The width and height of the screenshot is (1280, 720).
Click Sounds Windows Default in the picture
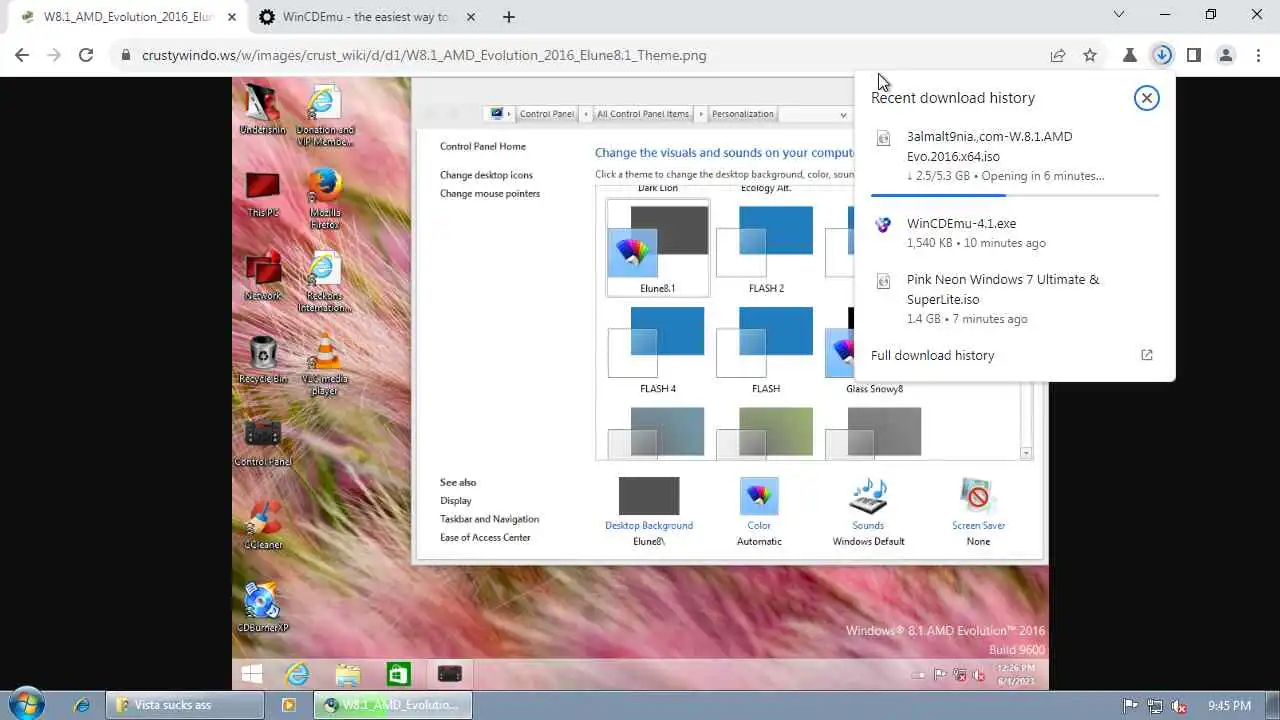868,511
